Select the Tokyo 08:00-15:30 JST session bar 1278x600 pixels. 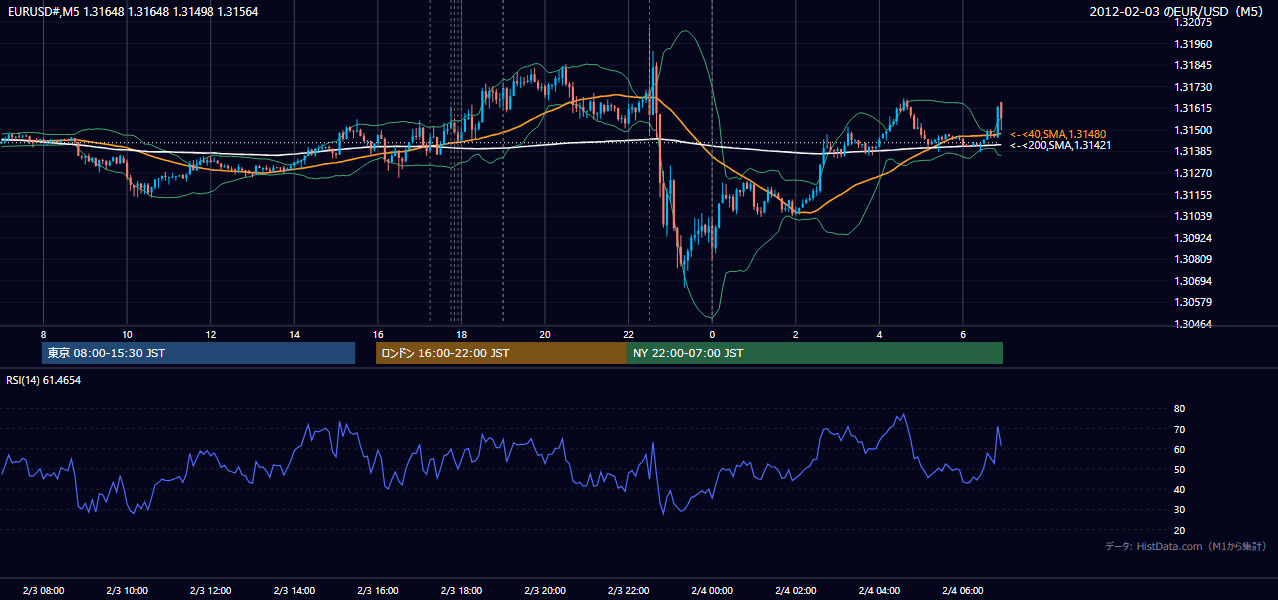199,353
